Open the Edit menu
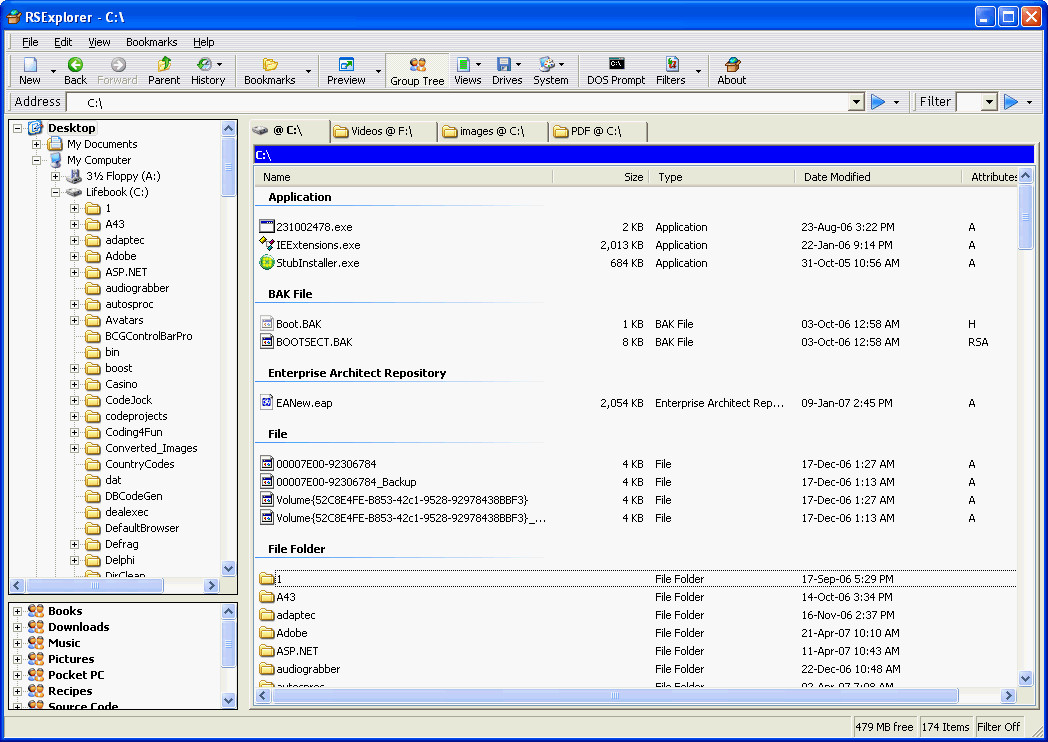The width and height of the screenshot is (1048, 742). [63, 42]
